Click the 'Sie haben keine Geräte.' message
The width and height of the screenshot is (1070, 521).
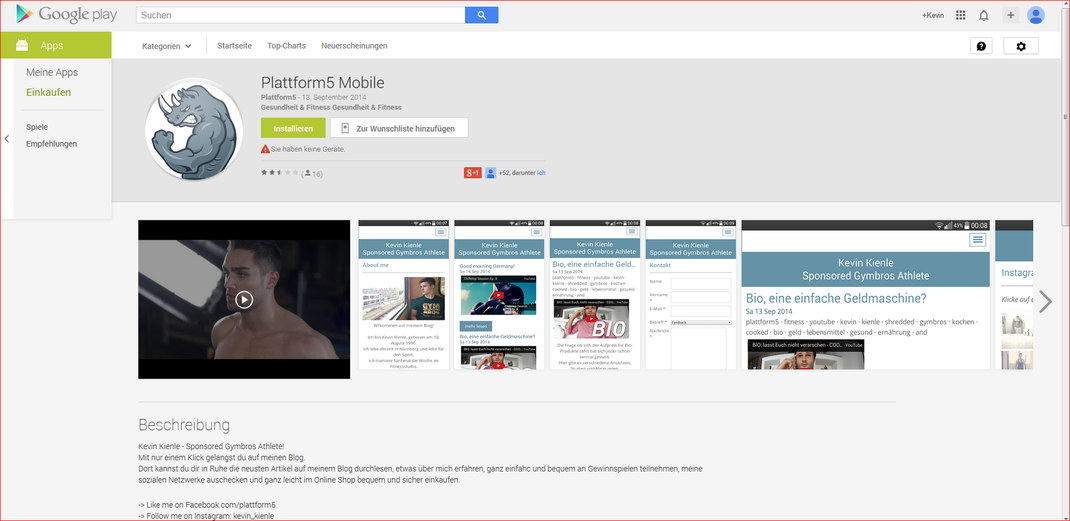pyautogui.click(x=308, y=149)
